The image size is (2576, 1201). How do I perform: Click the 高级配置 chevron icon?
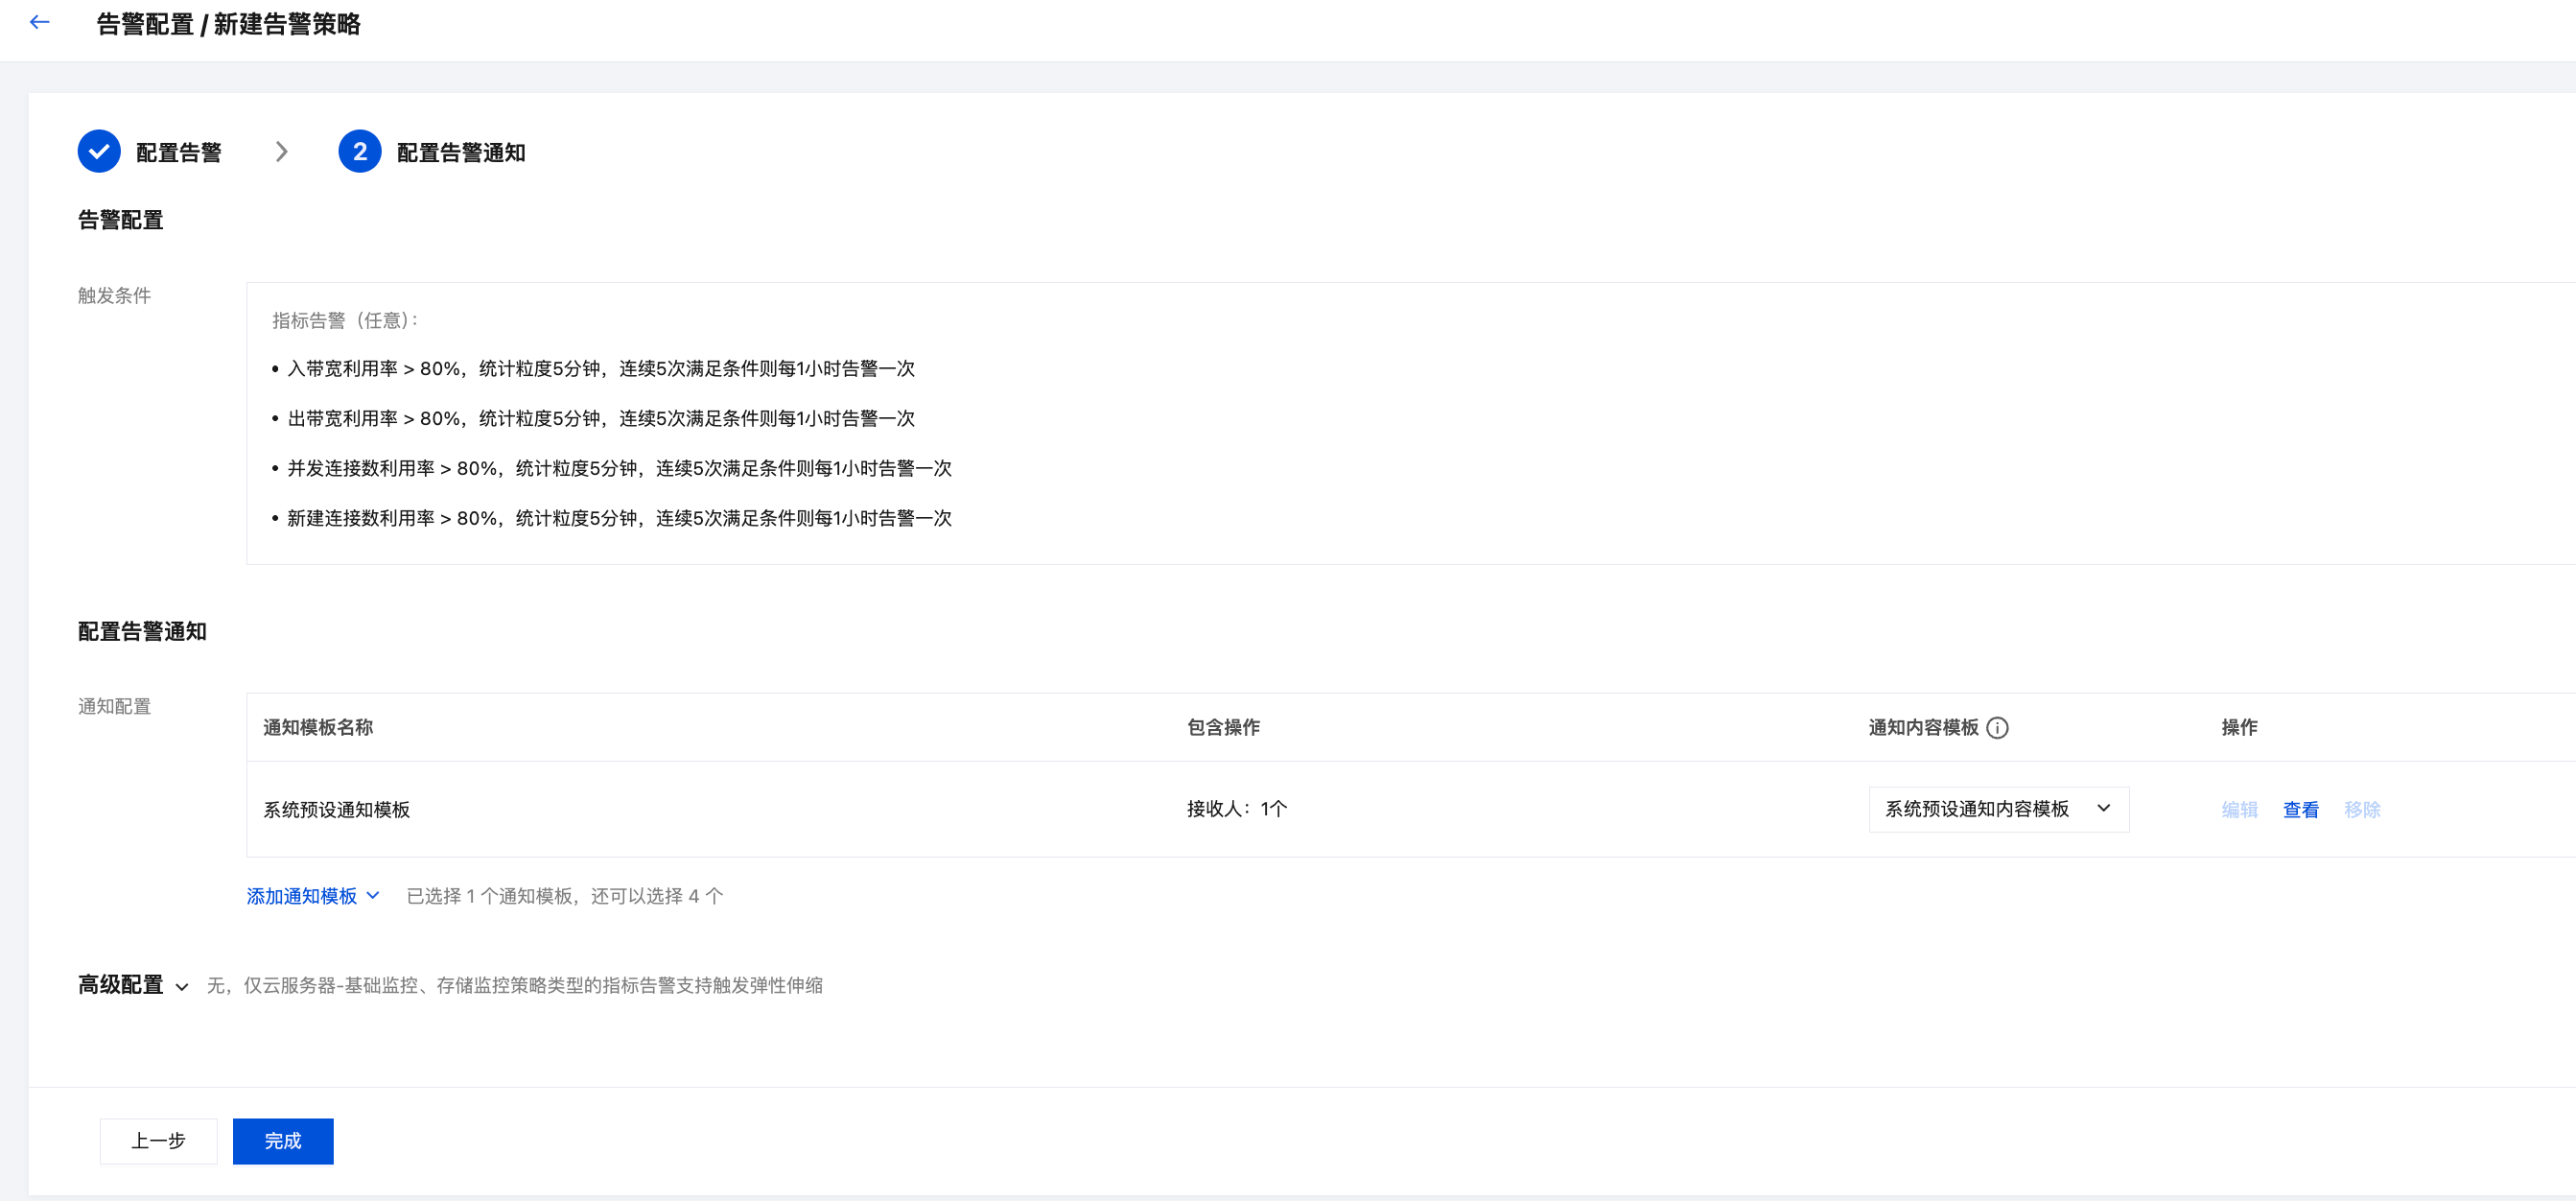point(182,987)
